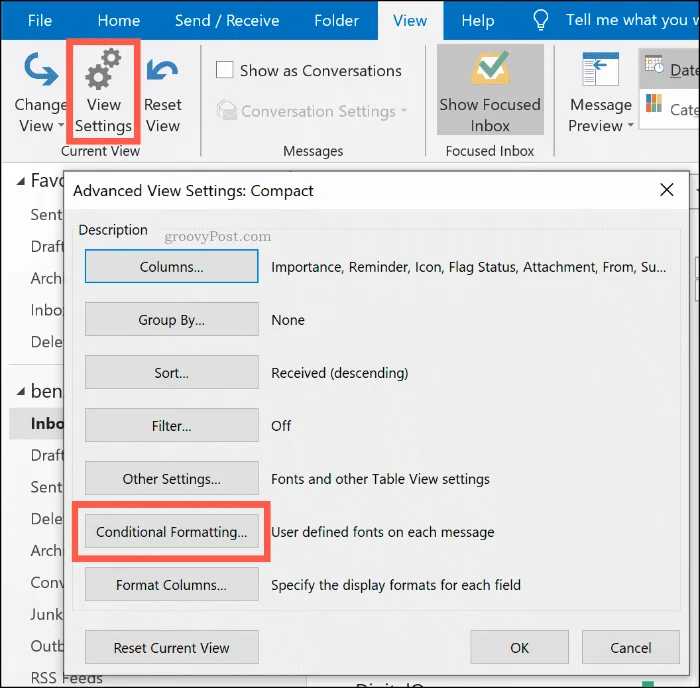Open the Change View dropdown
Image resolution: width=700 pixels, height=688 pixels.
(x=39, y=92)
